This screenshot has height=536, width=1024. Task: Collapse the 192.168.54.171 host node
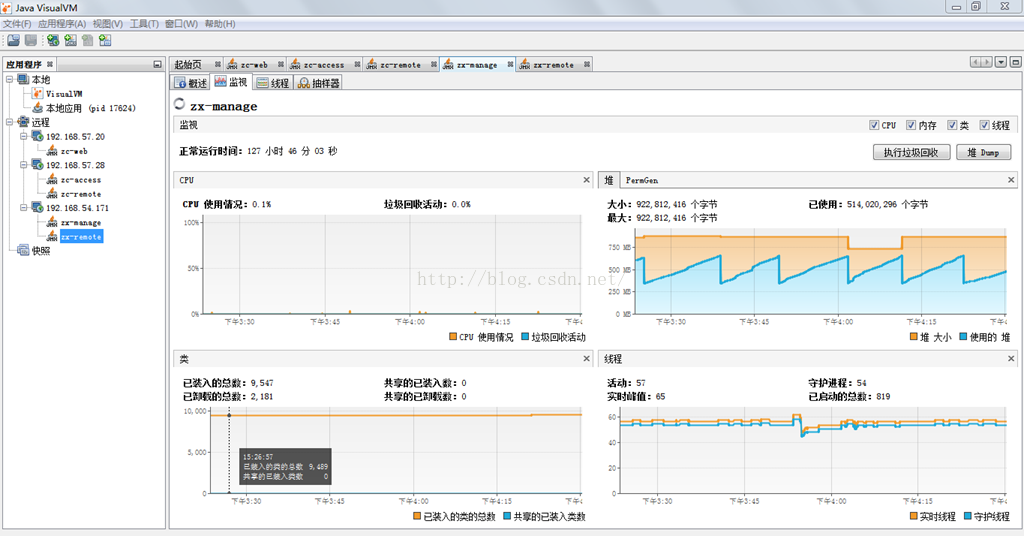pos(24,208)
